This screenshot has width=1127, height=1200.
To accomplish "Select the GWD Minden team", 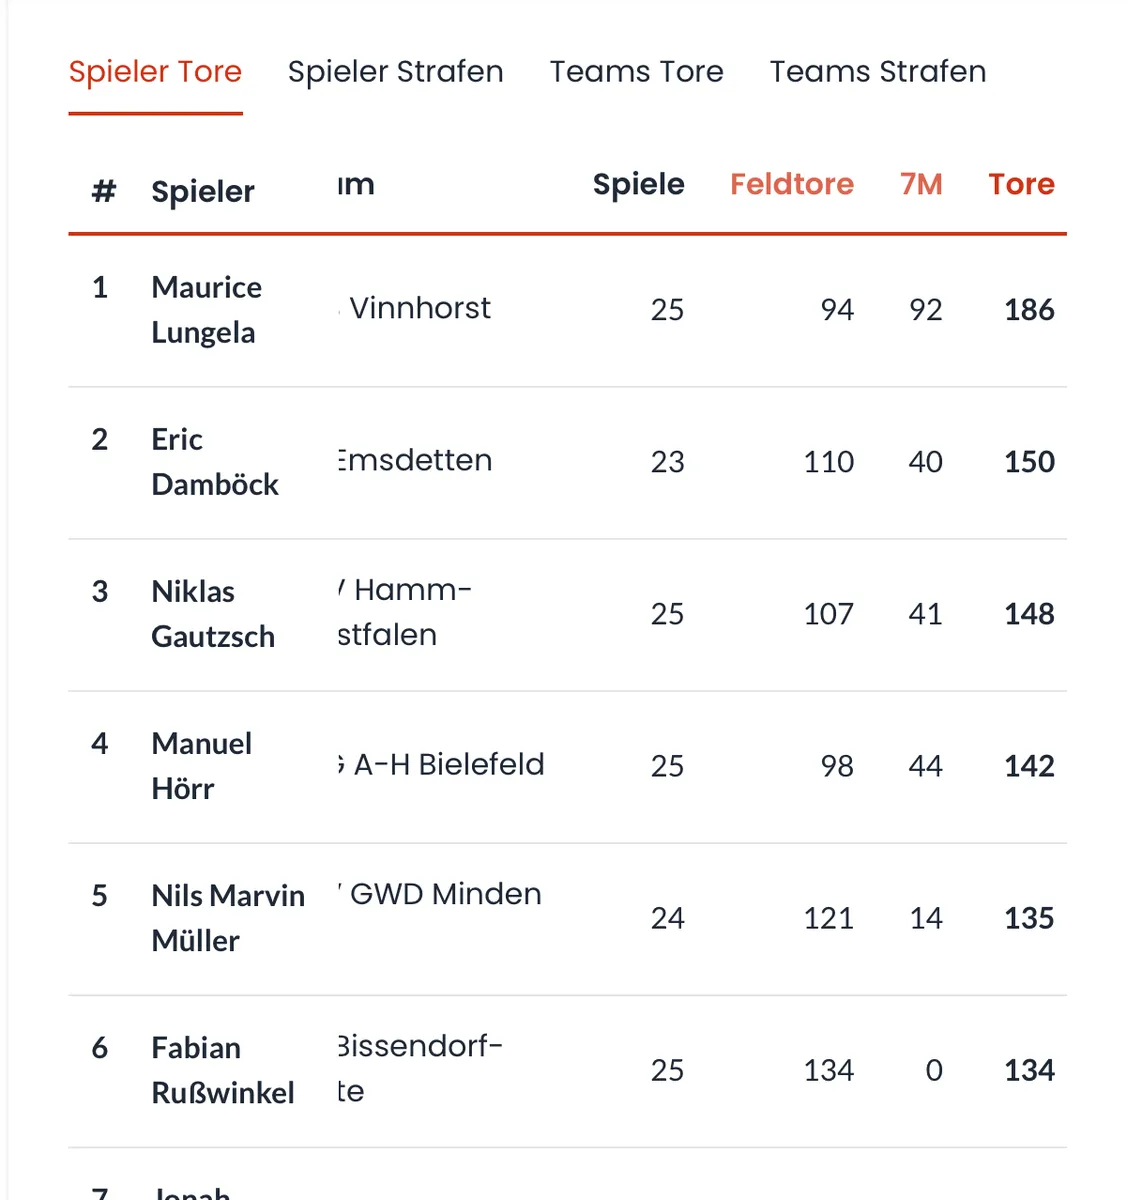I will tap(445, 894).
